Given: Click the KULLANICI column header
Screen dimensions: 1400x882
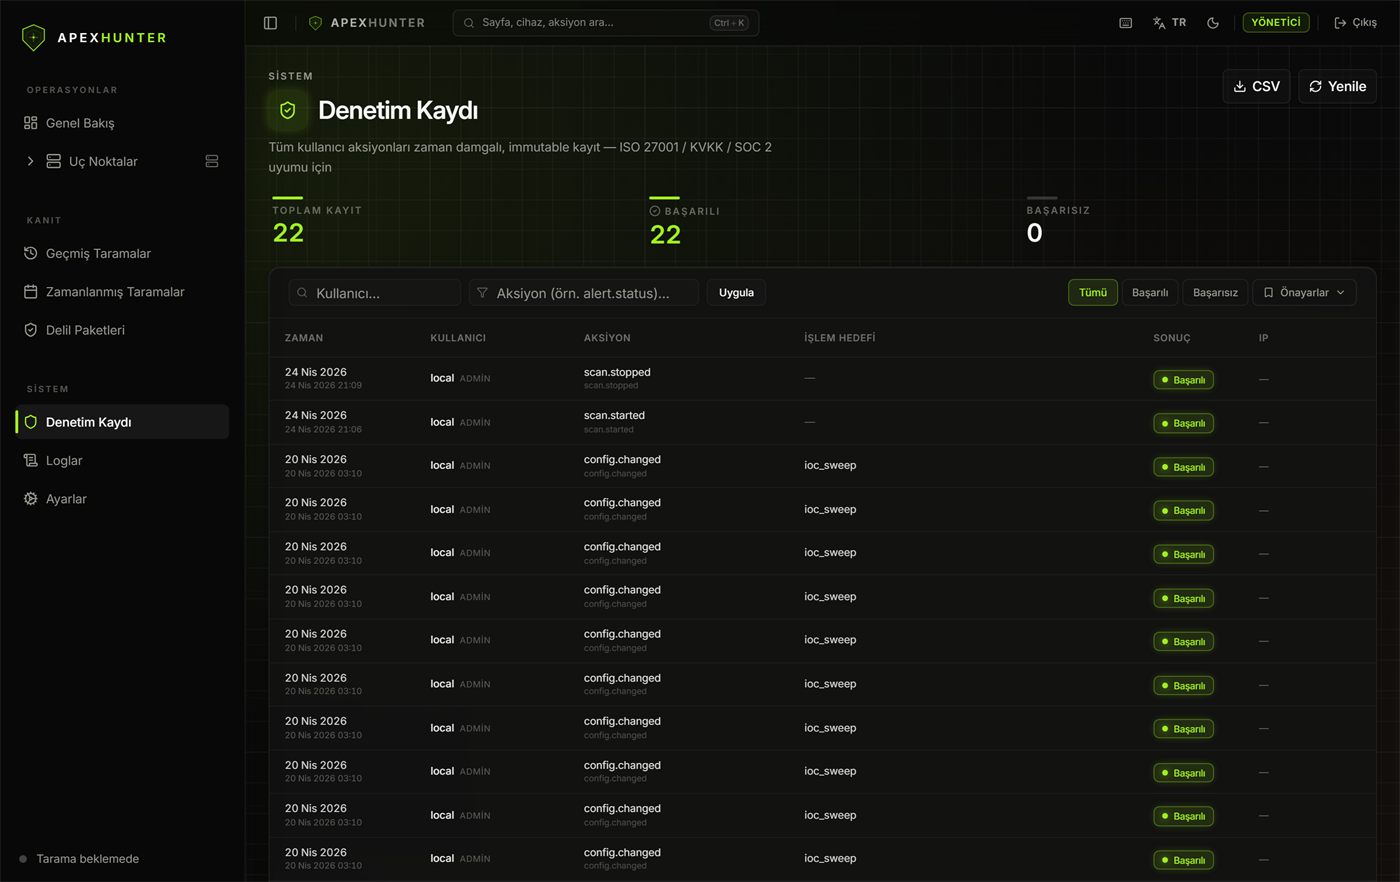Looking at the screenshot, I should point(458,338).
